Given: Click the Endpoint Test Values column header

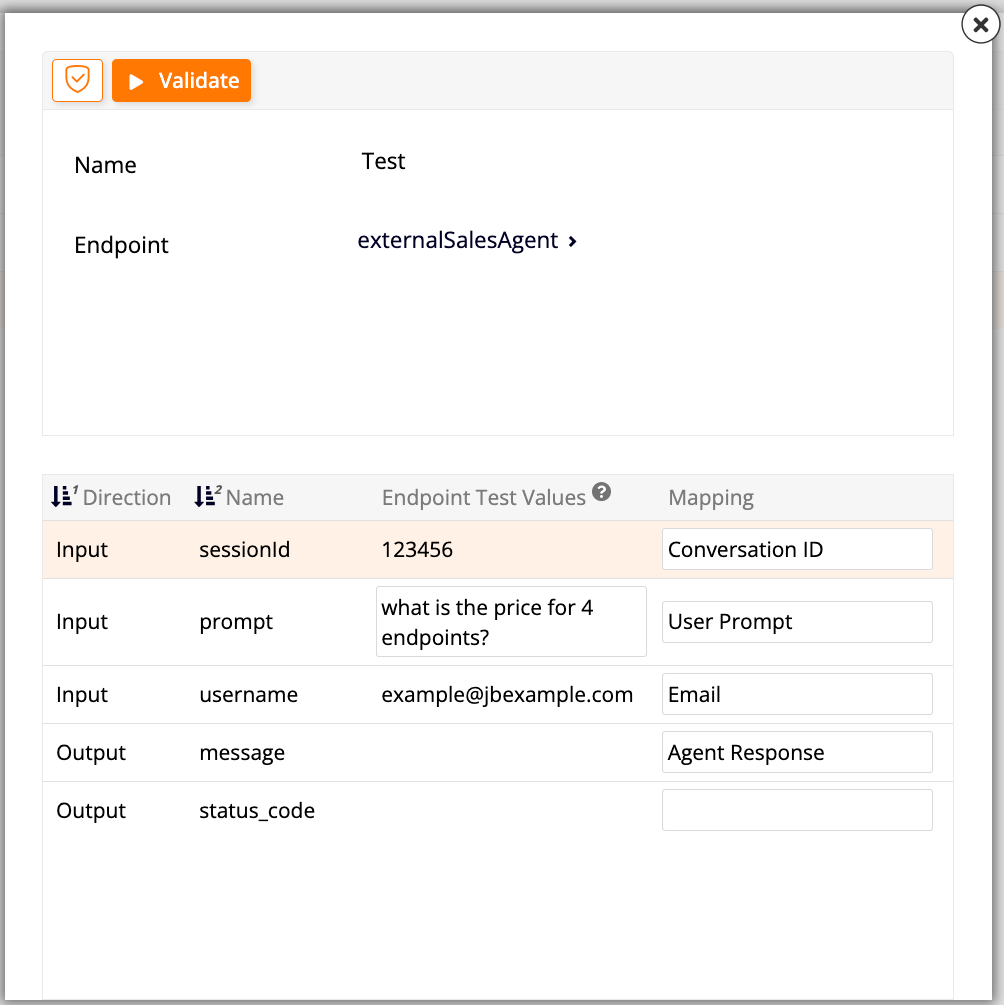Looking at the screenshot, I should 483,497.
